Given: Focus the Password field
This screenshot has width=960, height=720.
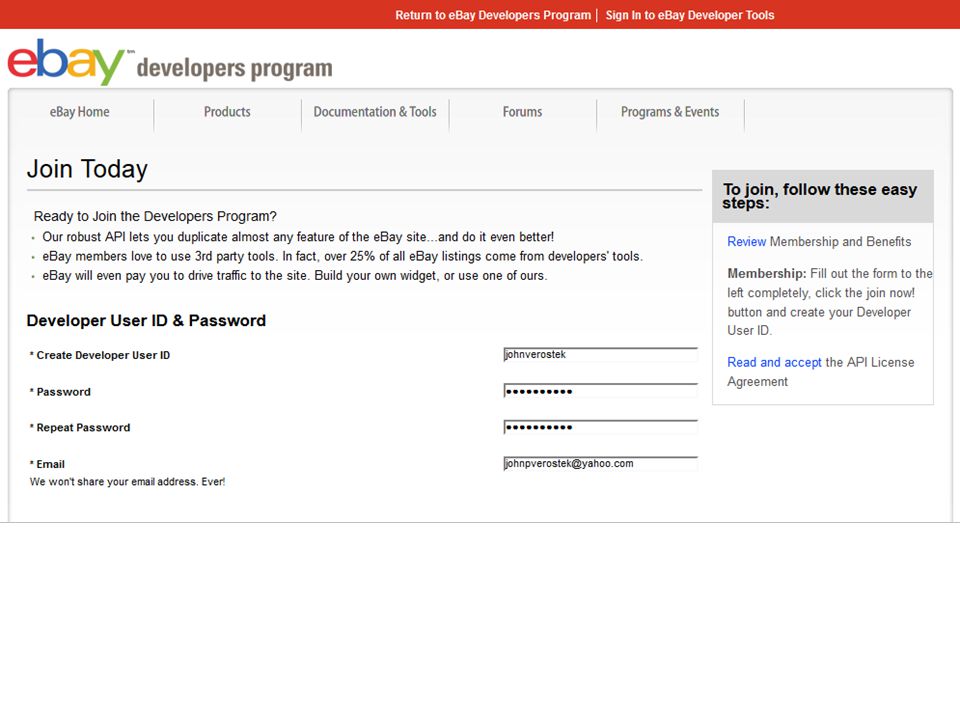Looking at the screenshot, I should pyautogui.click(x=600, y=391).
